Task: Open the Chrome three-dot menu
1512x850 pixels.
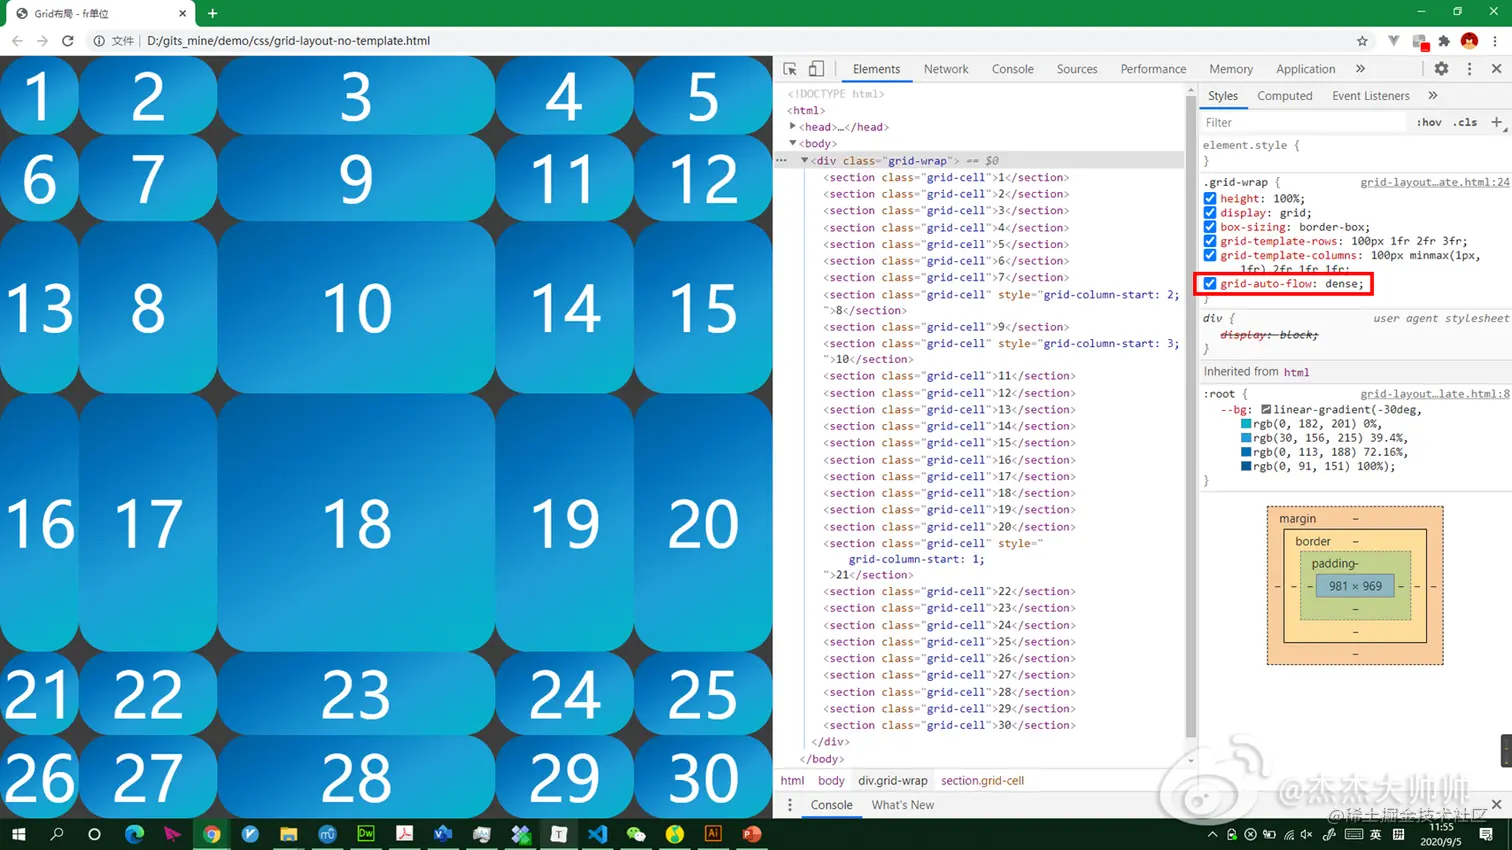Action: (x=1495, y=41)
